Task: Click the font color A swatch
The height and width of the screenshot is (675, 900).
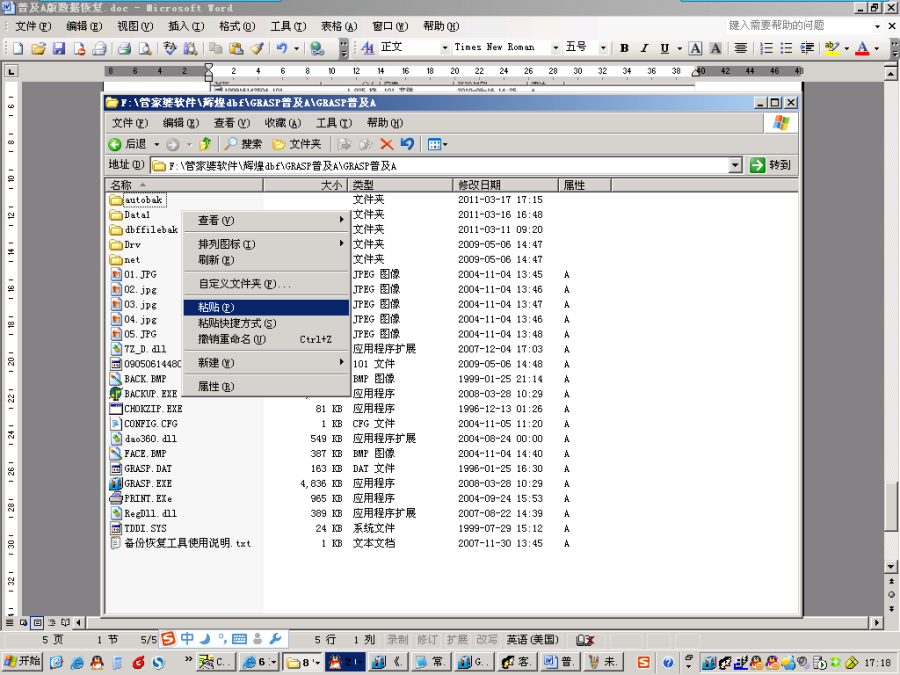Action: (863, 48)
